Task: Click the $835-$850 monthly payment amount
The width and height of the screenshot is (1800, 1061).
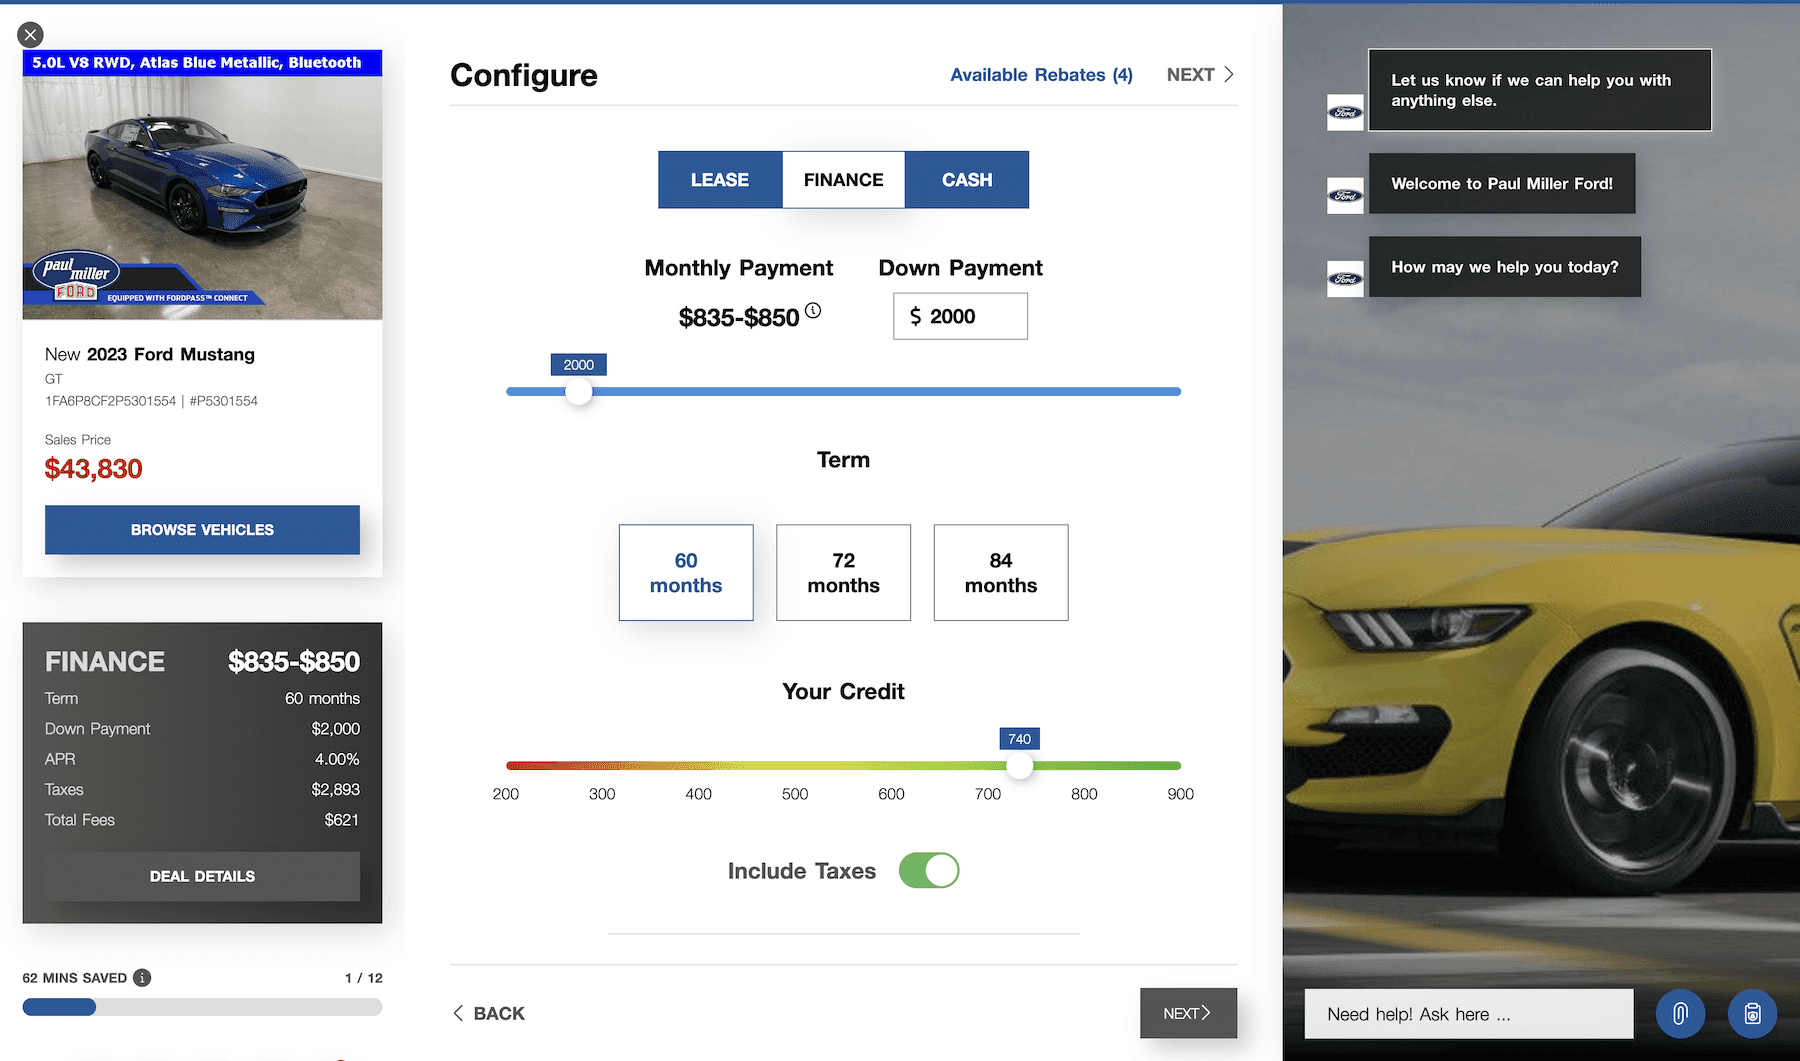Action: click(739, 318)
